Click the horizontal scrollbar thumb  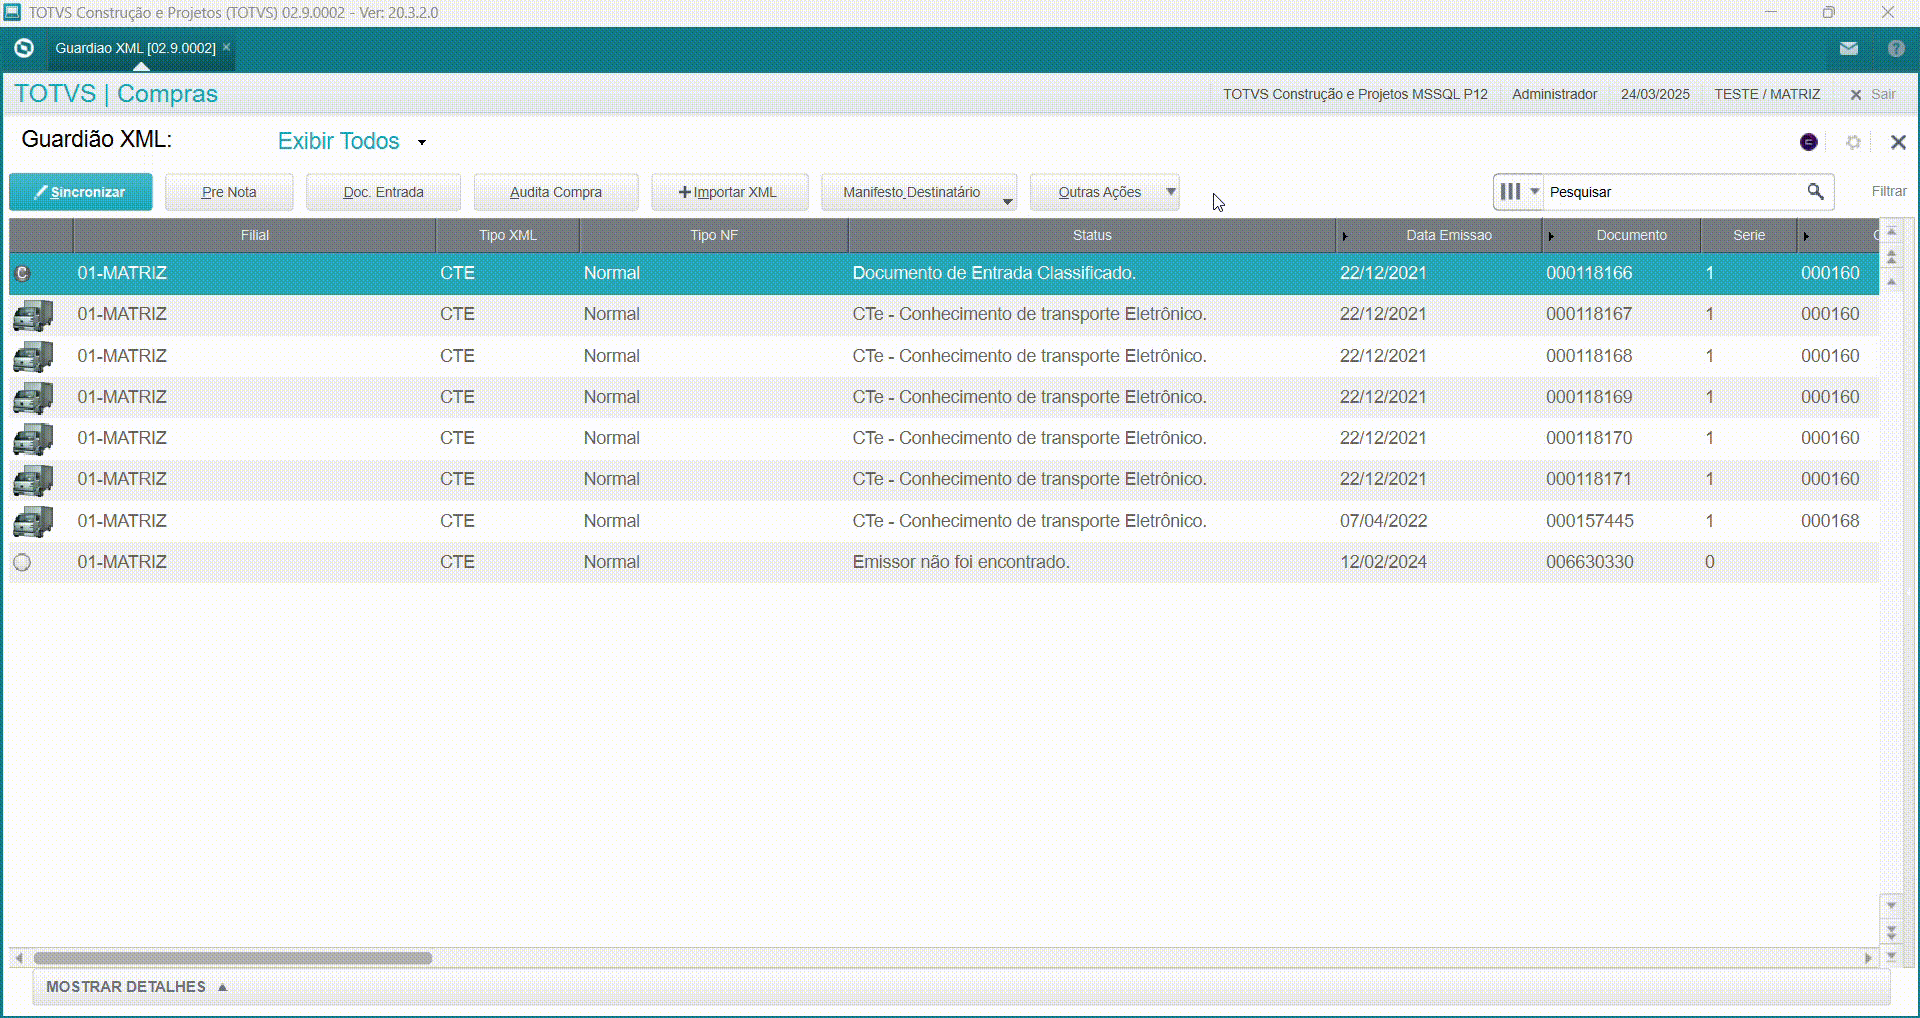point(233,958)
